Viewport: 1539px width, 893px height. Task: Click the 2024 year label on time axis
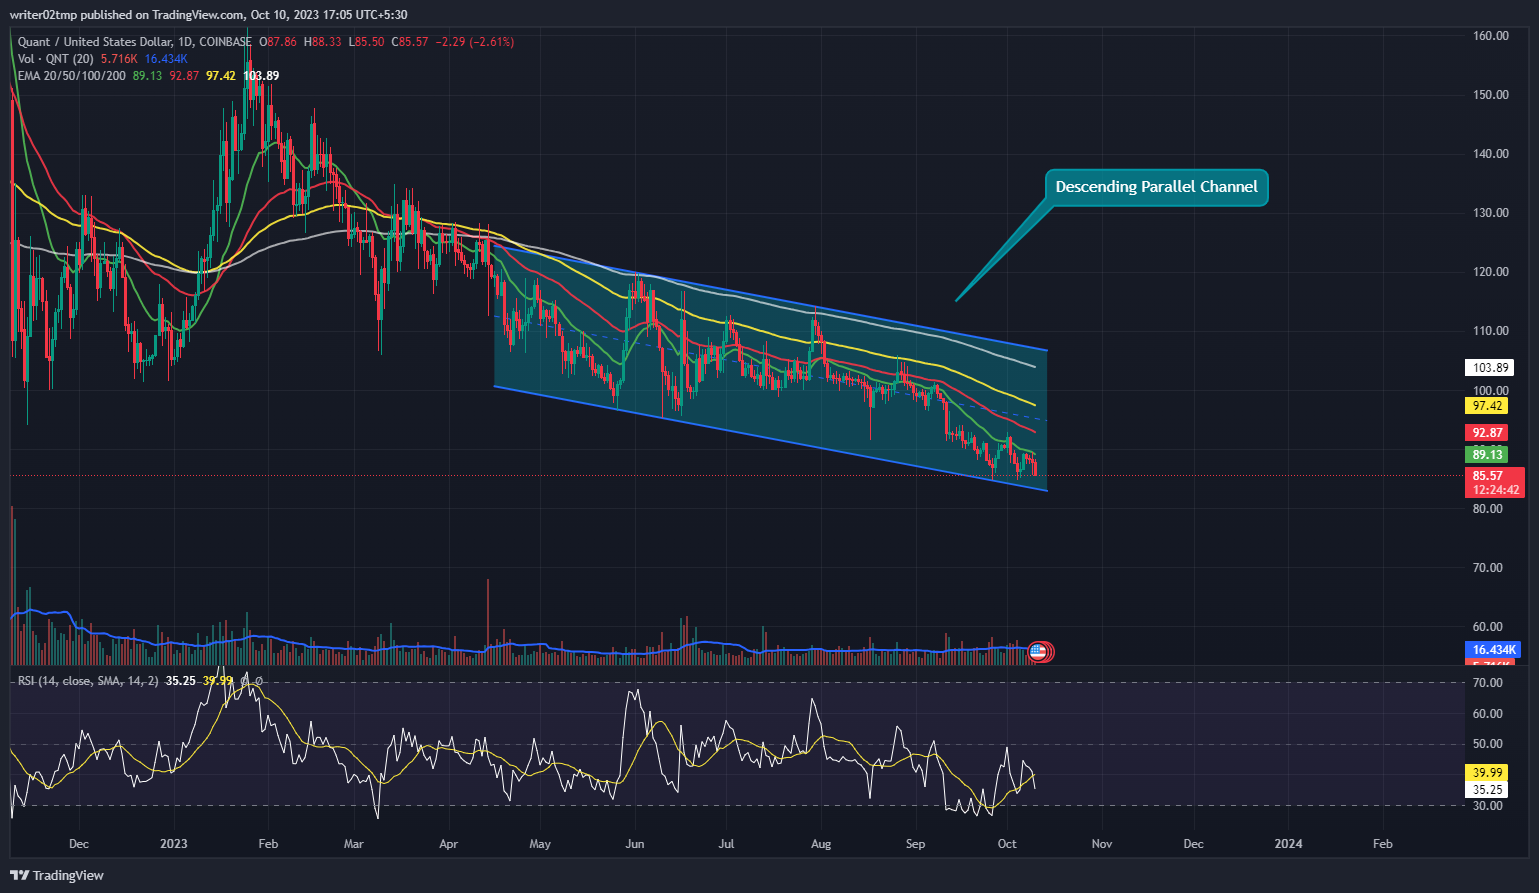point(1289,844)
